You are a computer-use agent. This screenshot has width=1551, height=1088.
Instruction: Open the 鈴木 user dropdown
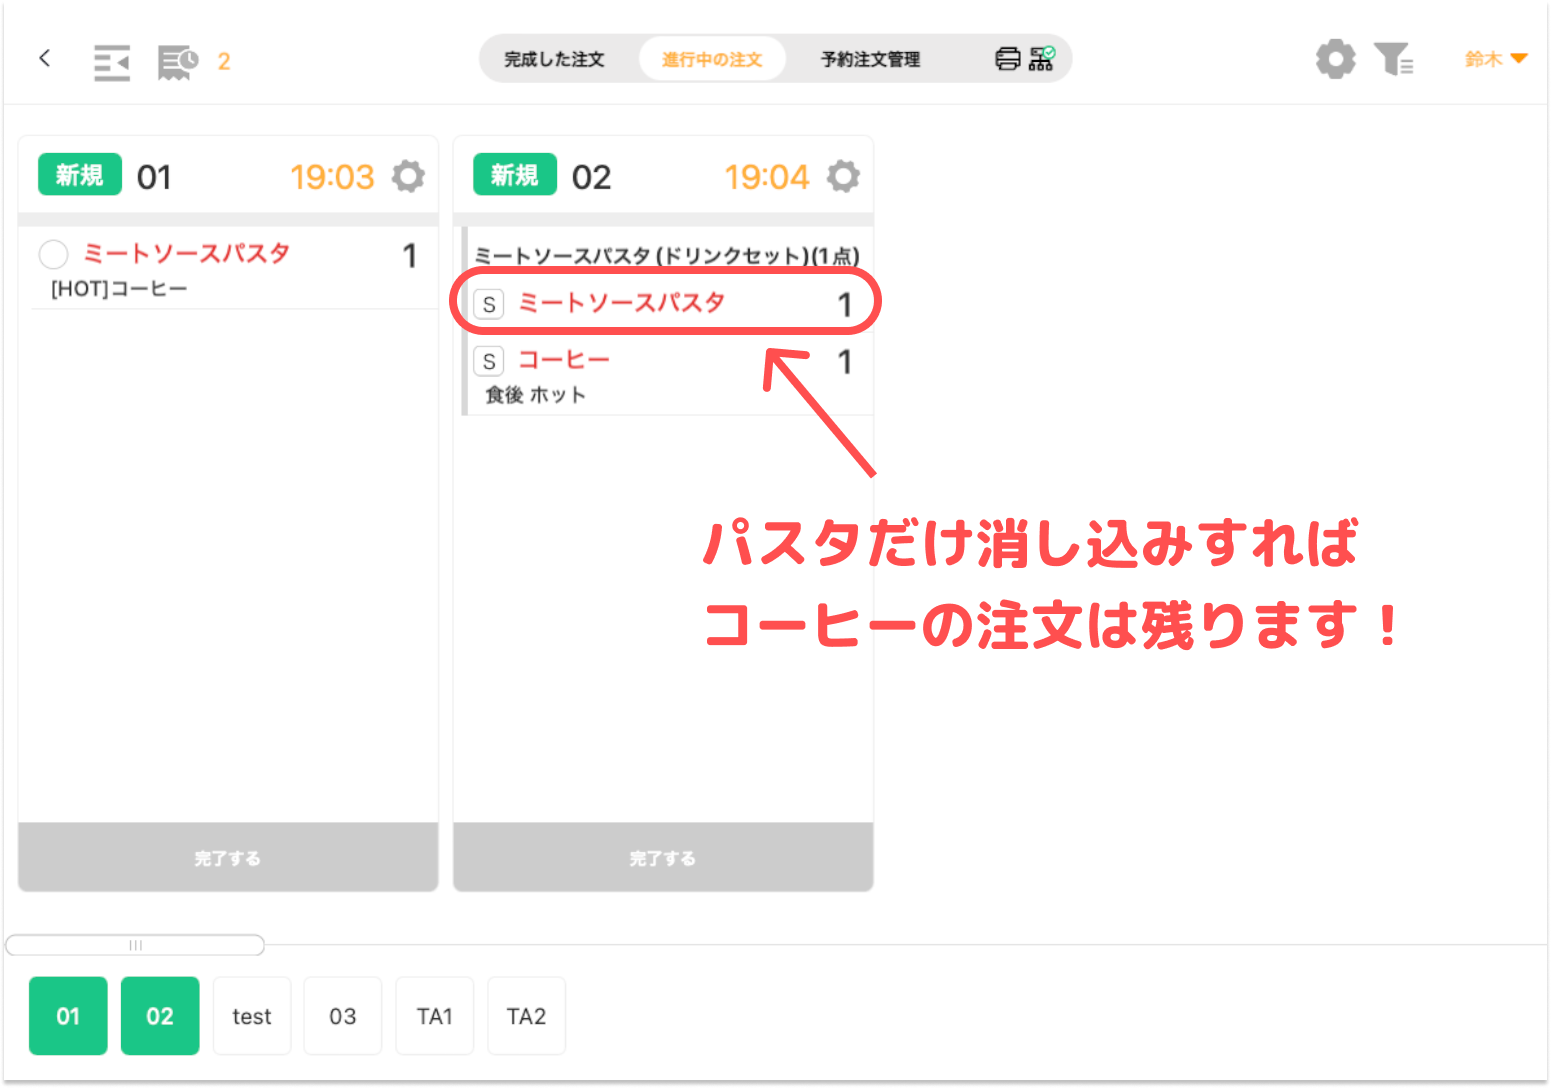(1496, 59)
